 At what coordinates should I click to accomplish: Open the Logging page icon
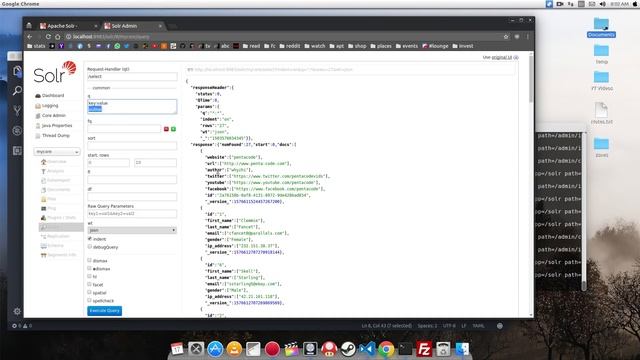[38, 106]
